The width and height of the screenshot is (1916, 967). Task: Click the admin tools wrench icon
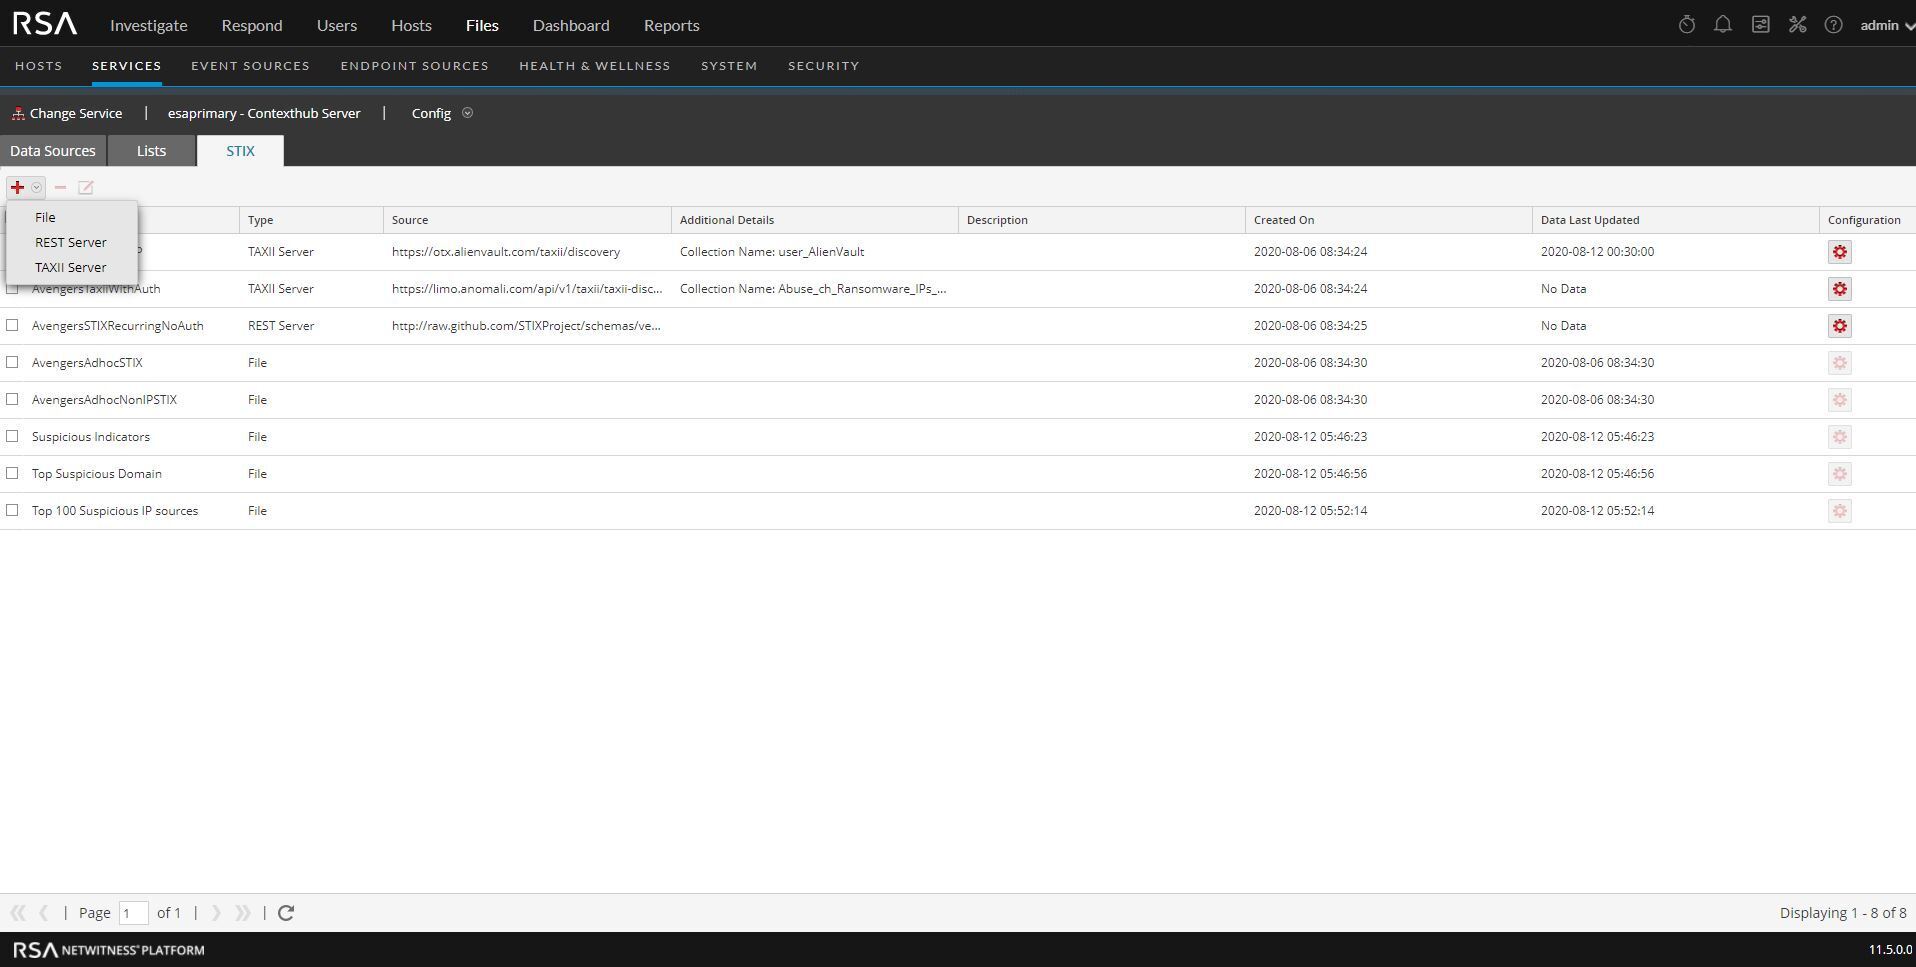tap(1797, 25)
